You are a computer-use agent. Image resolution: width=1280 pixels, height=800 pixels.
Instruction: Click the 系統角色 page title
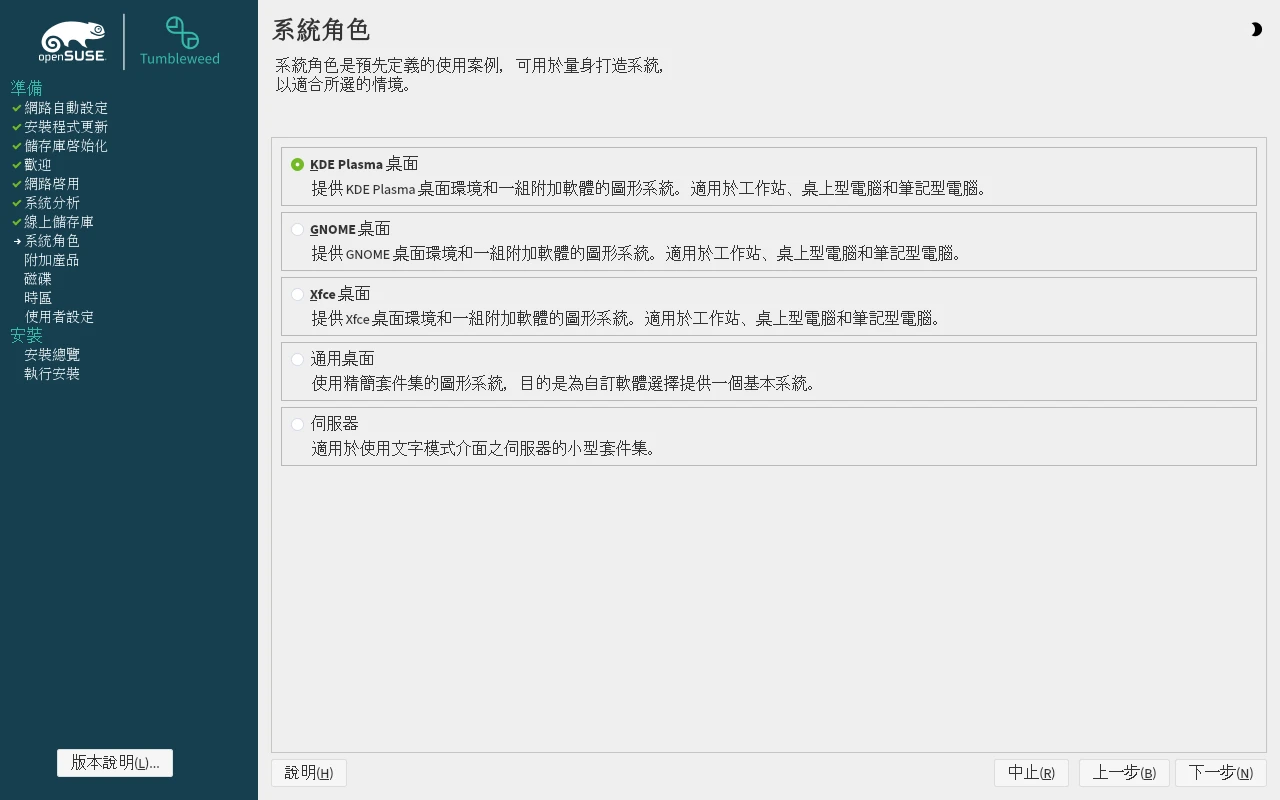tap(321, 30)
